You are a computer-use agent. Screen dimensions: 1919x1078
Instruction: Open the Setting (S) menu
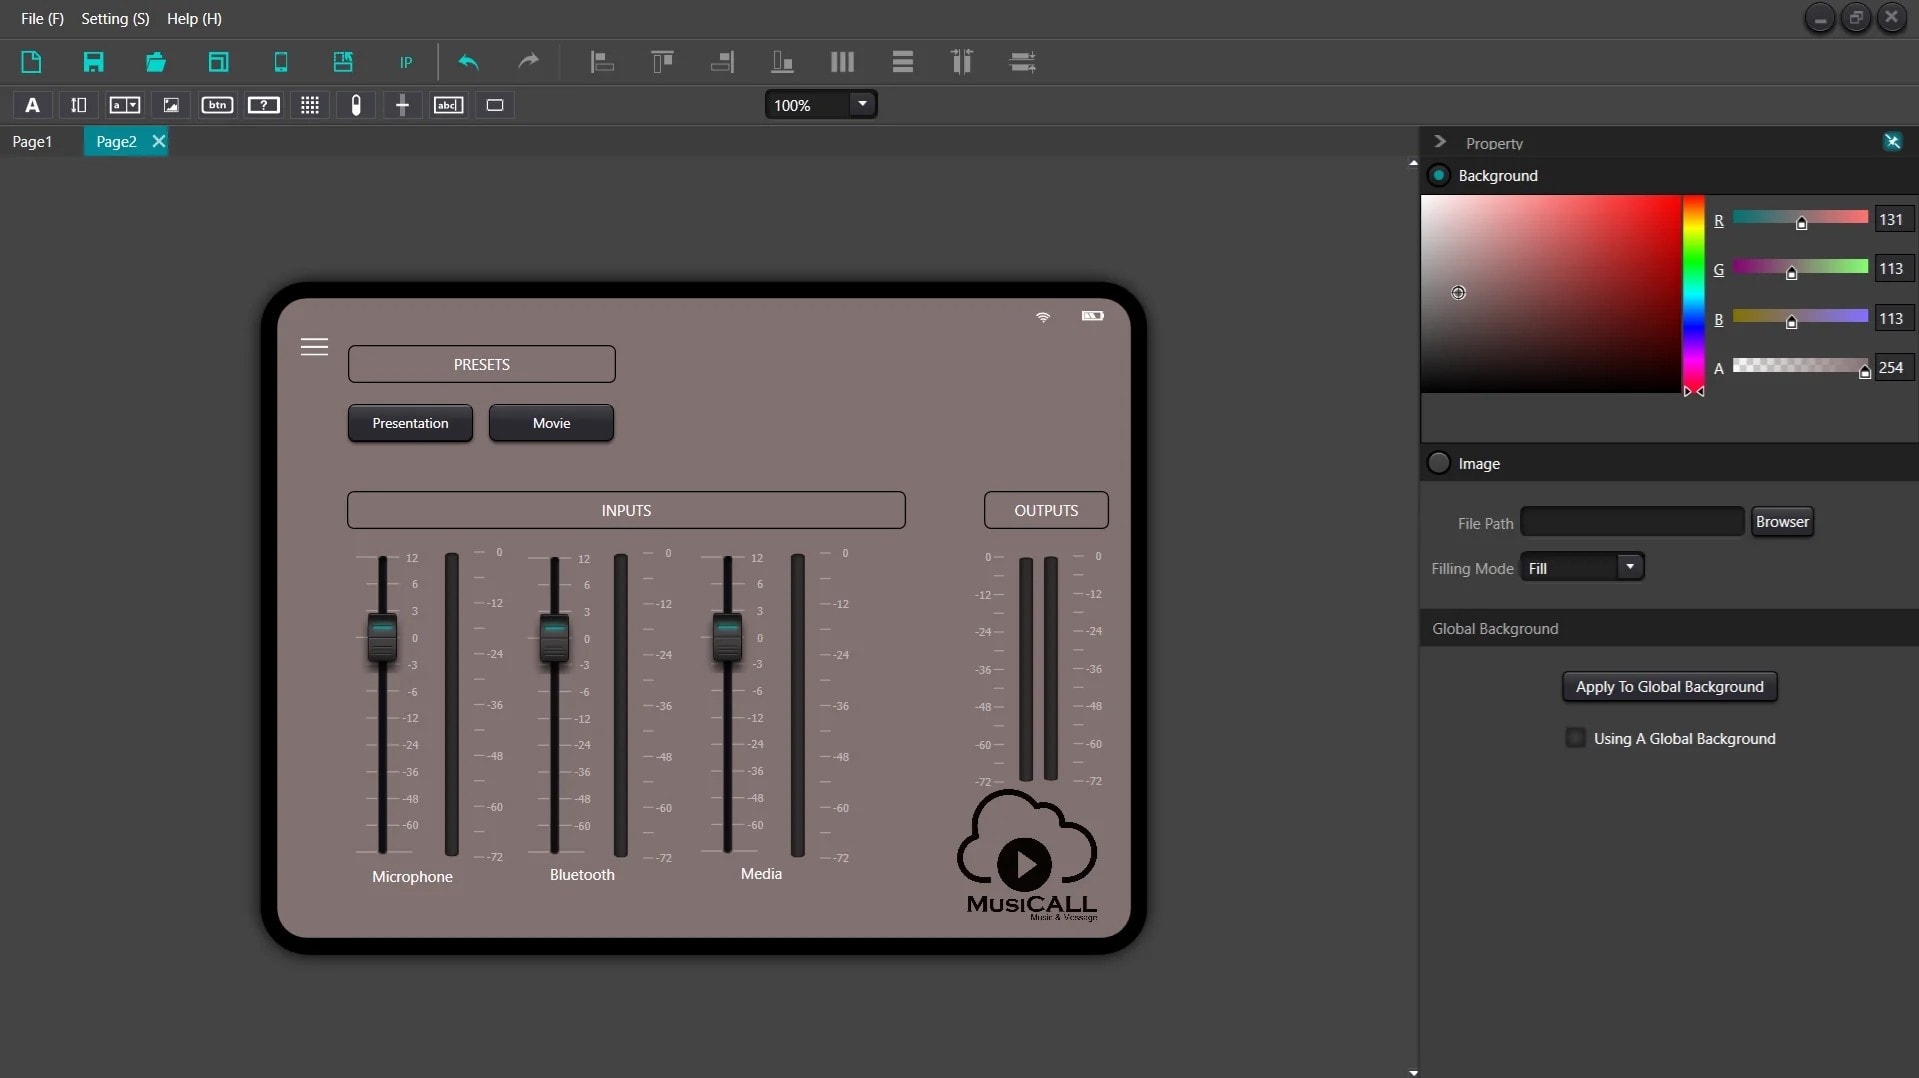115,18
